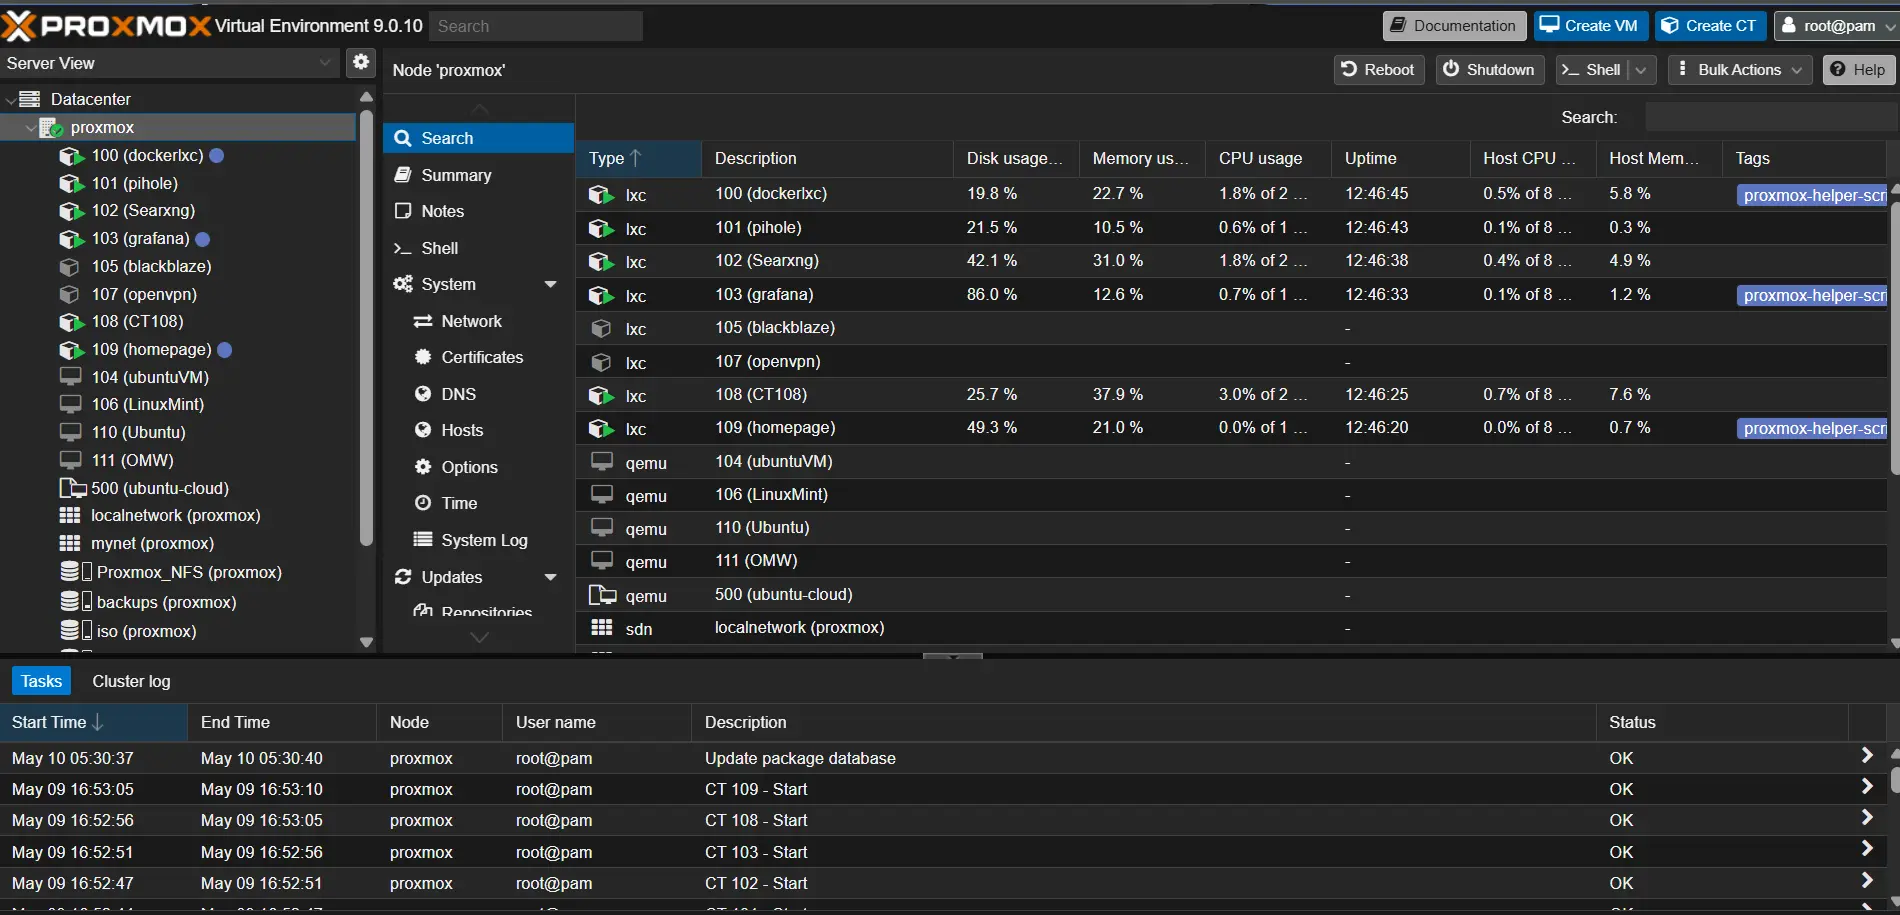The height and width of the screenshot is (915, 1900).
Task: Collapse the System submenu
Action: (550, 284)
